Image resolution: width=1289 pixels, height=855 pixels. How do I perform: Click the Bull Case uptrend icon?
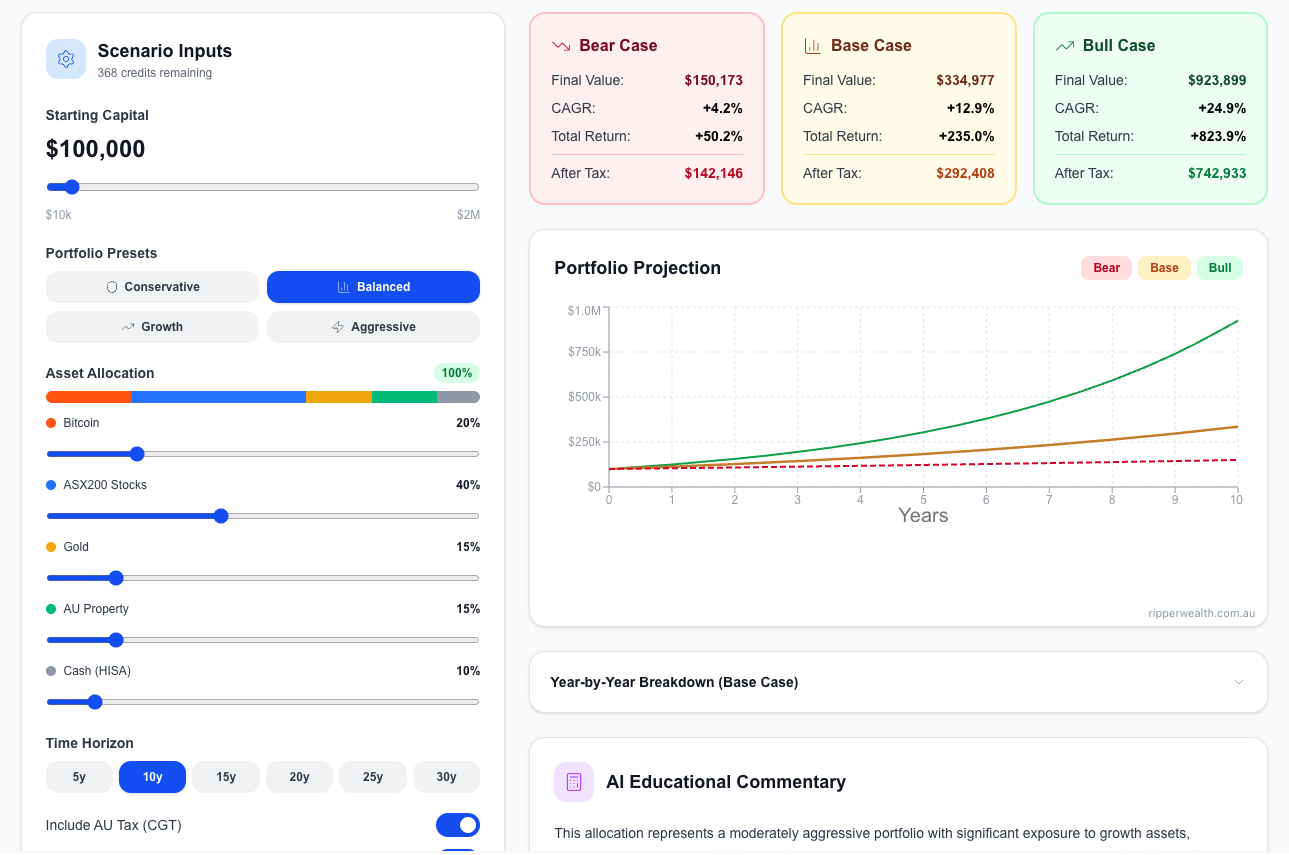pos(1065,46)
